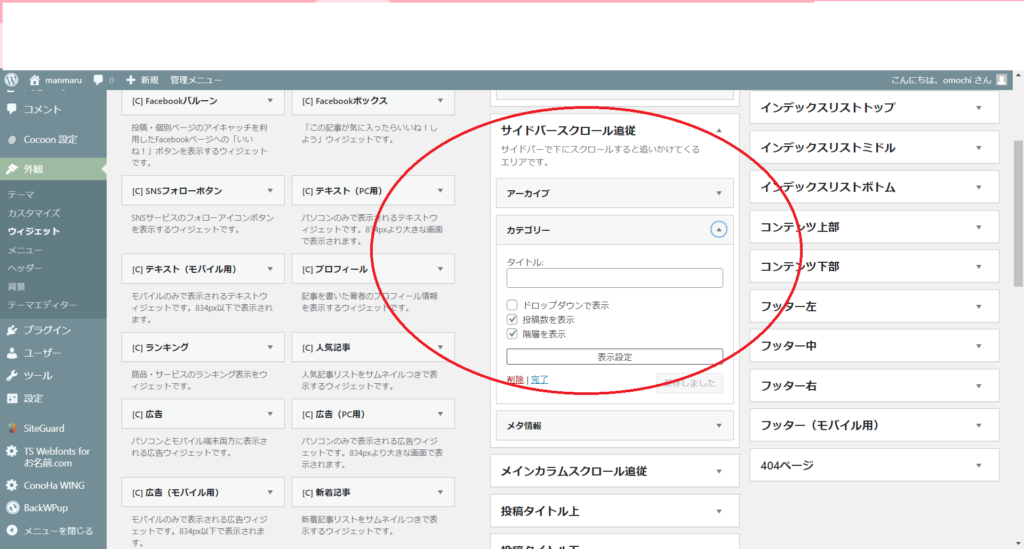Open the WordPress logo menu

[11, 80]
